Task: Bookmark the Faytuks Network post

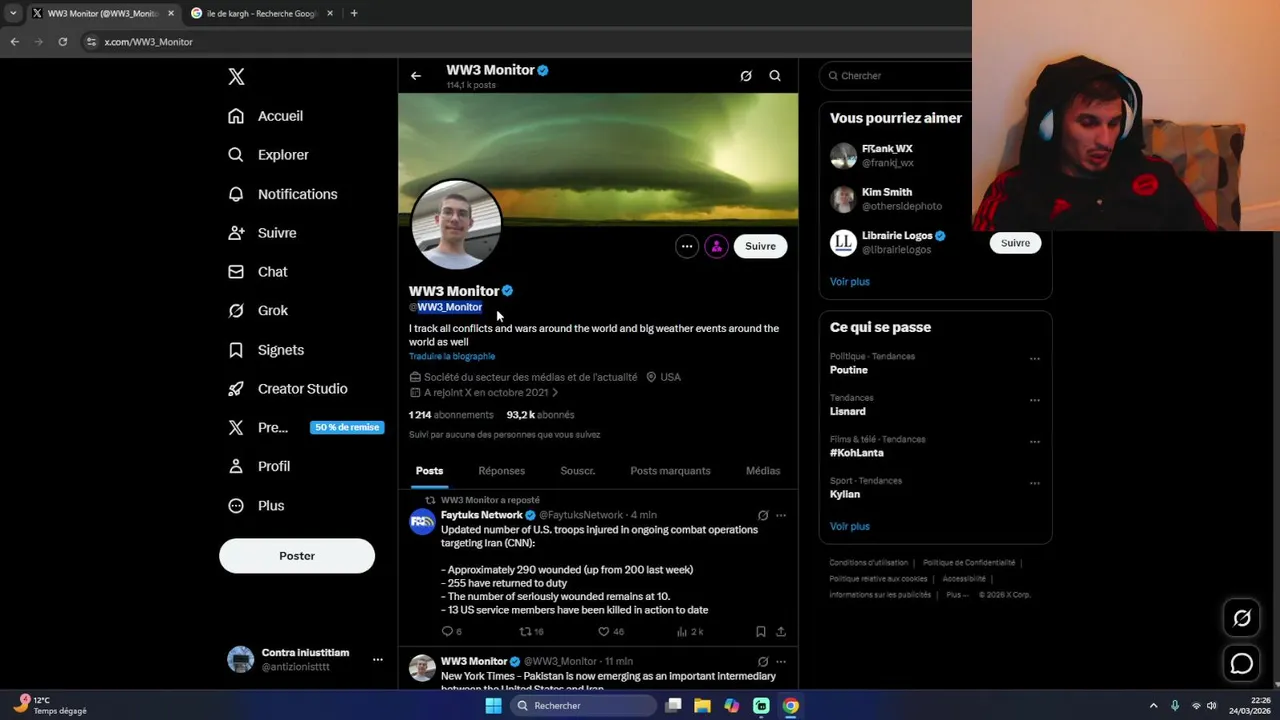Action: point(761,632)
